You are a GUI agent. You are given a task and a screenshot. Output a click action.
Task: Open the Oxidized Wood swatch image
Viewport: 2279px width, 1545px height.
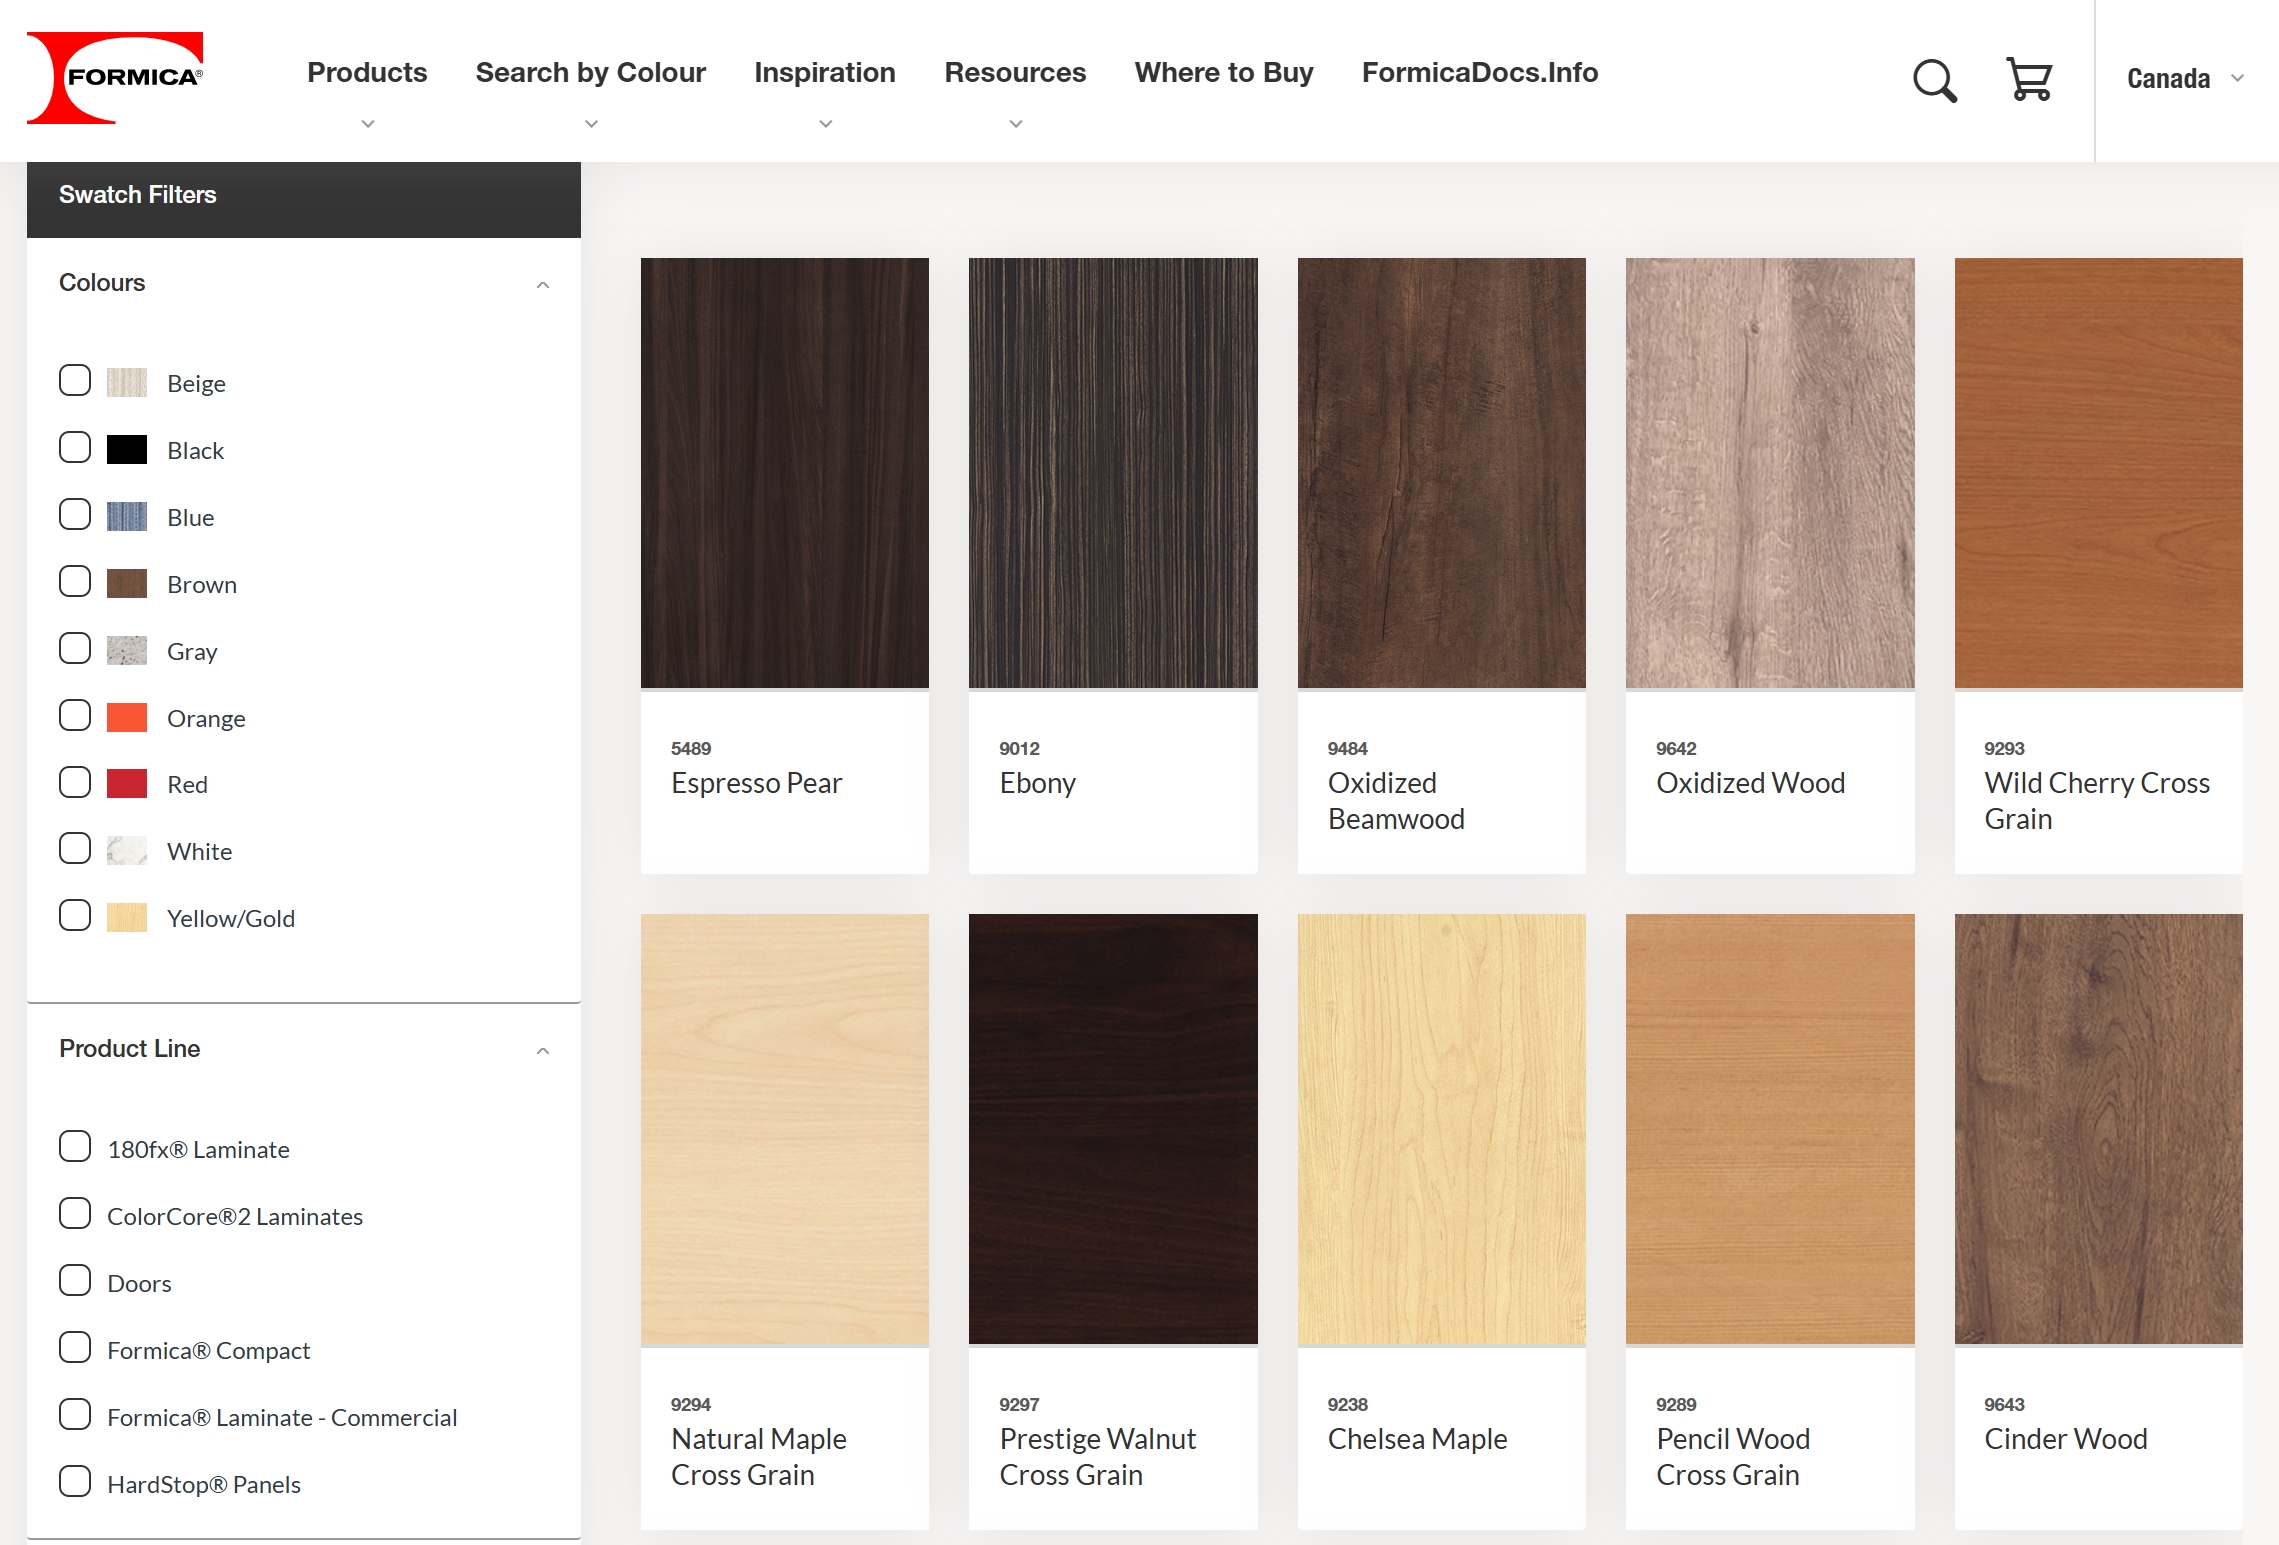[x=1770, y=473]
